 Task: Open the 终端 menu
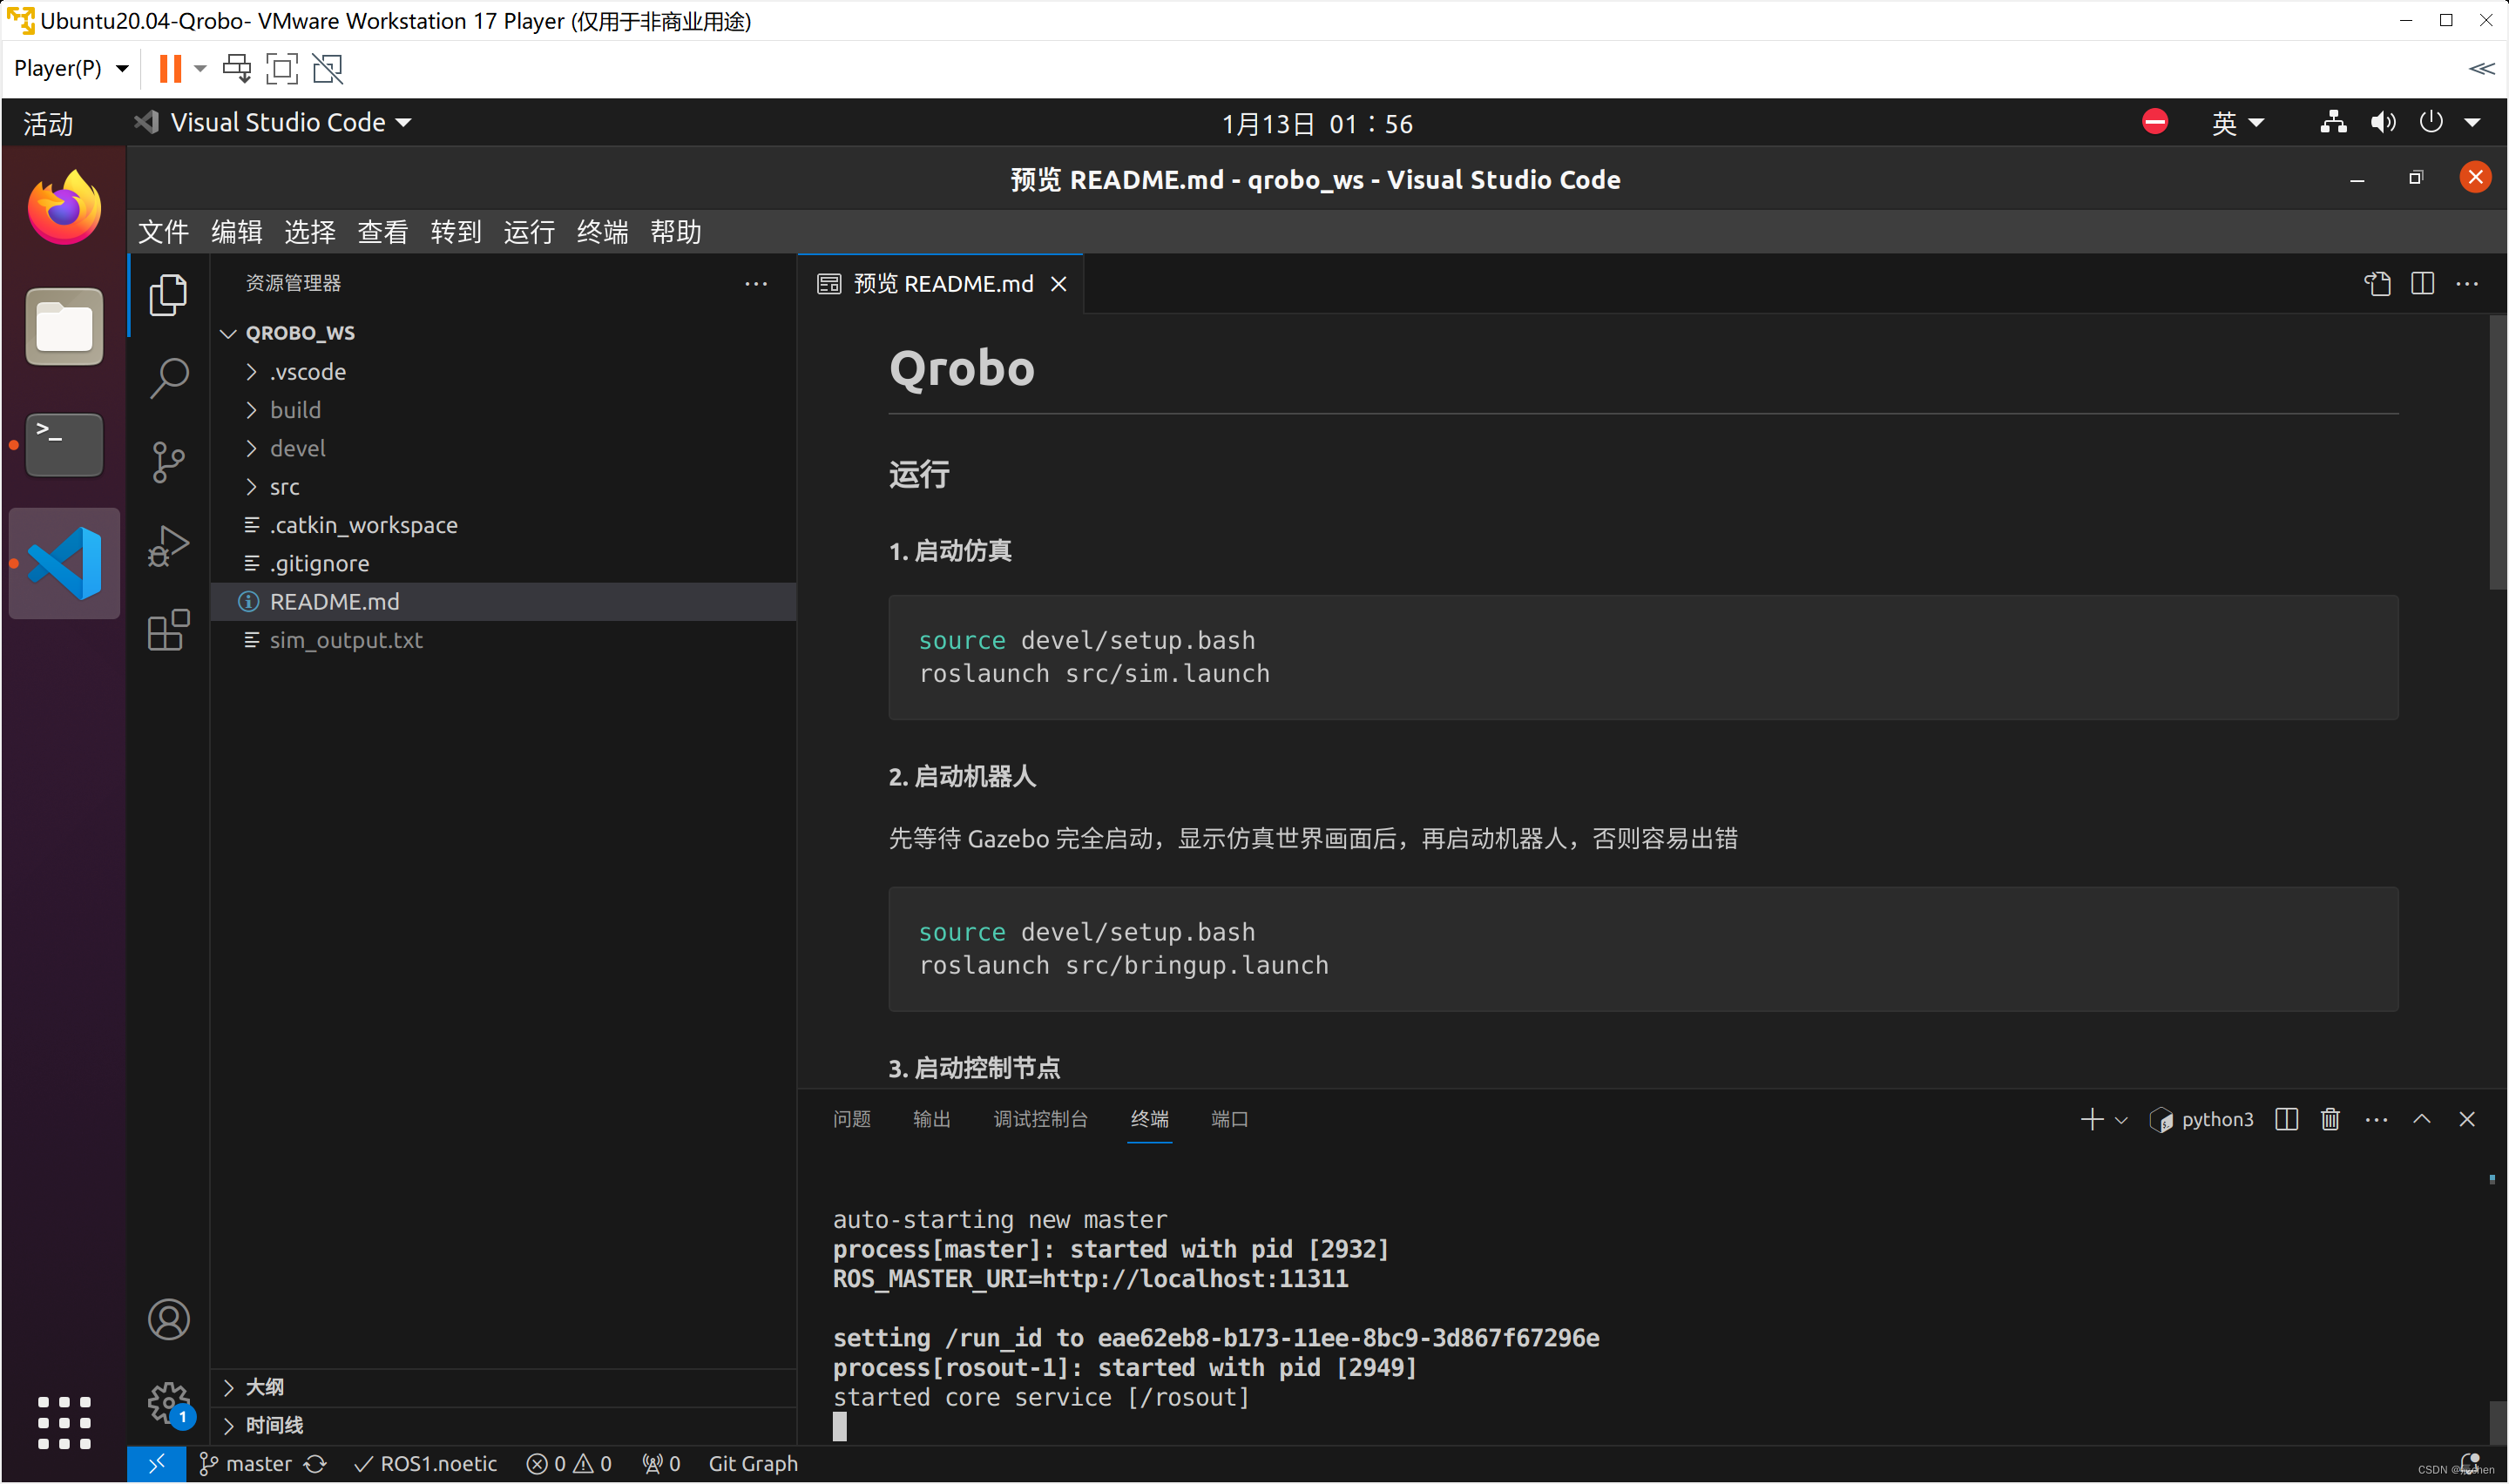click(x=602, y=232)
